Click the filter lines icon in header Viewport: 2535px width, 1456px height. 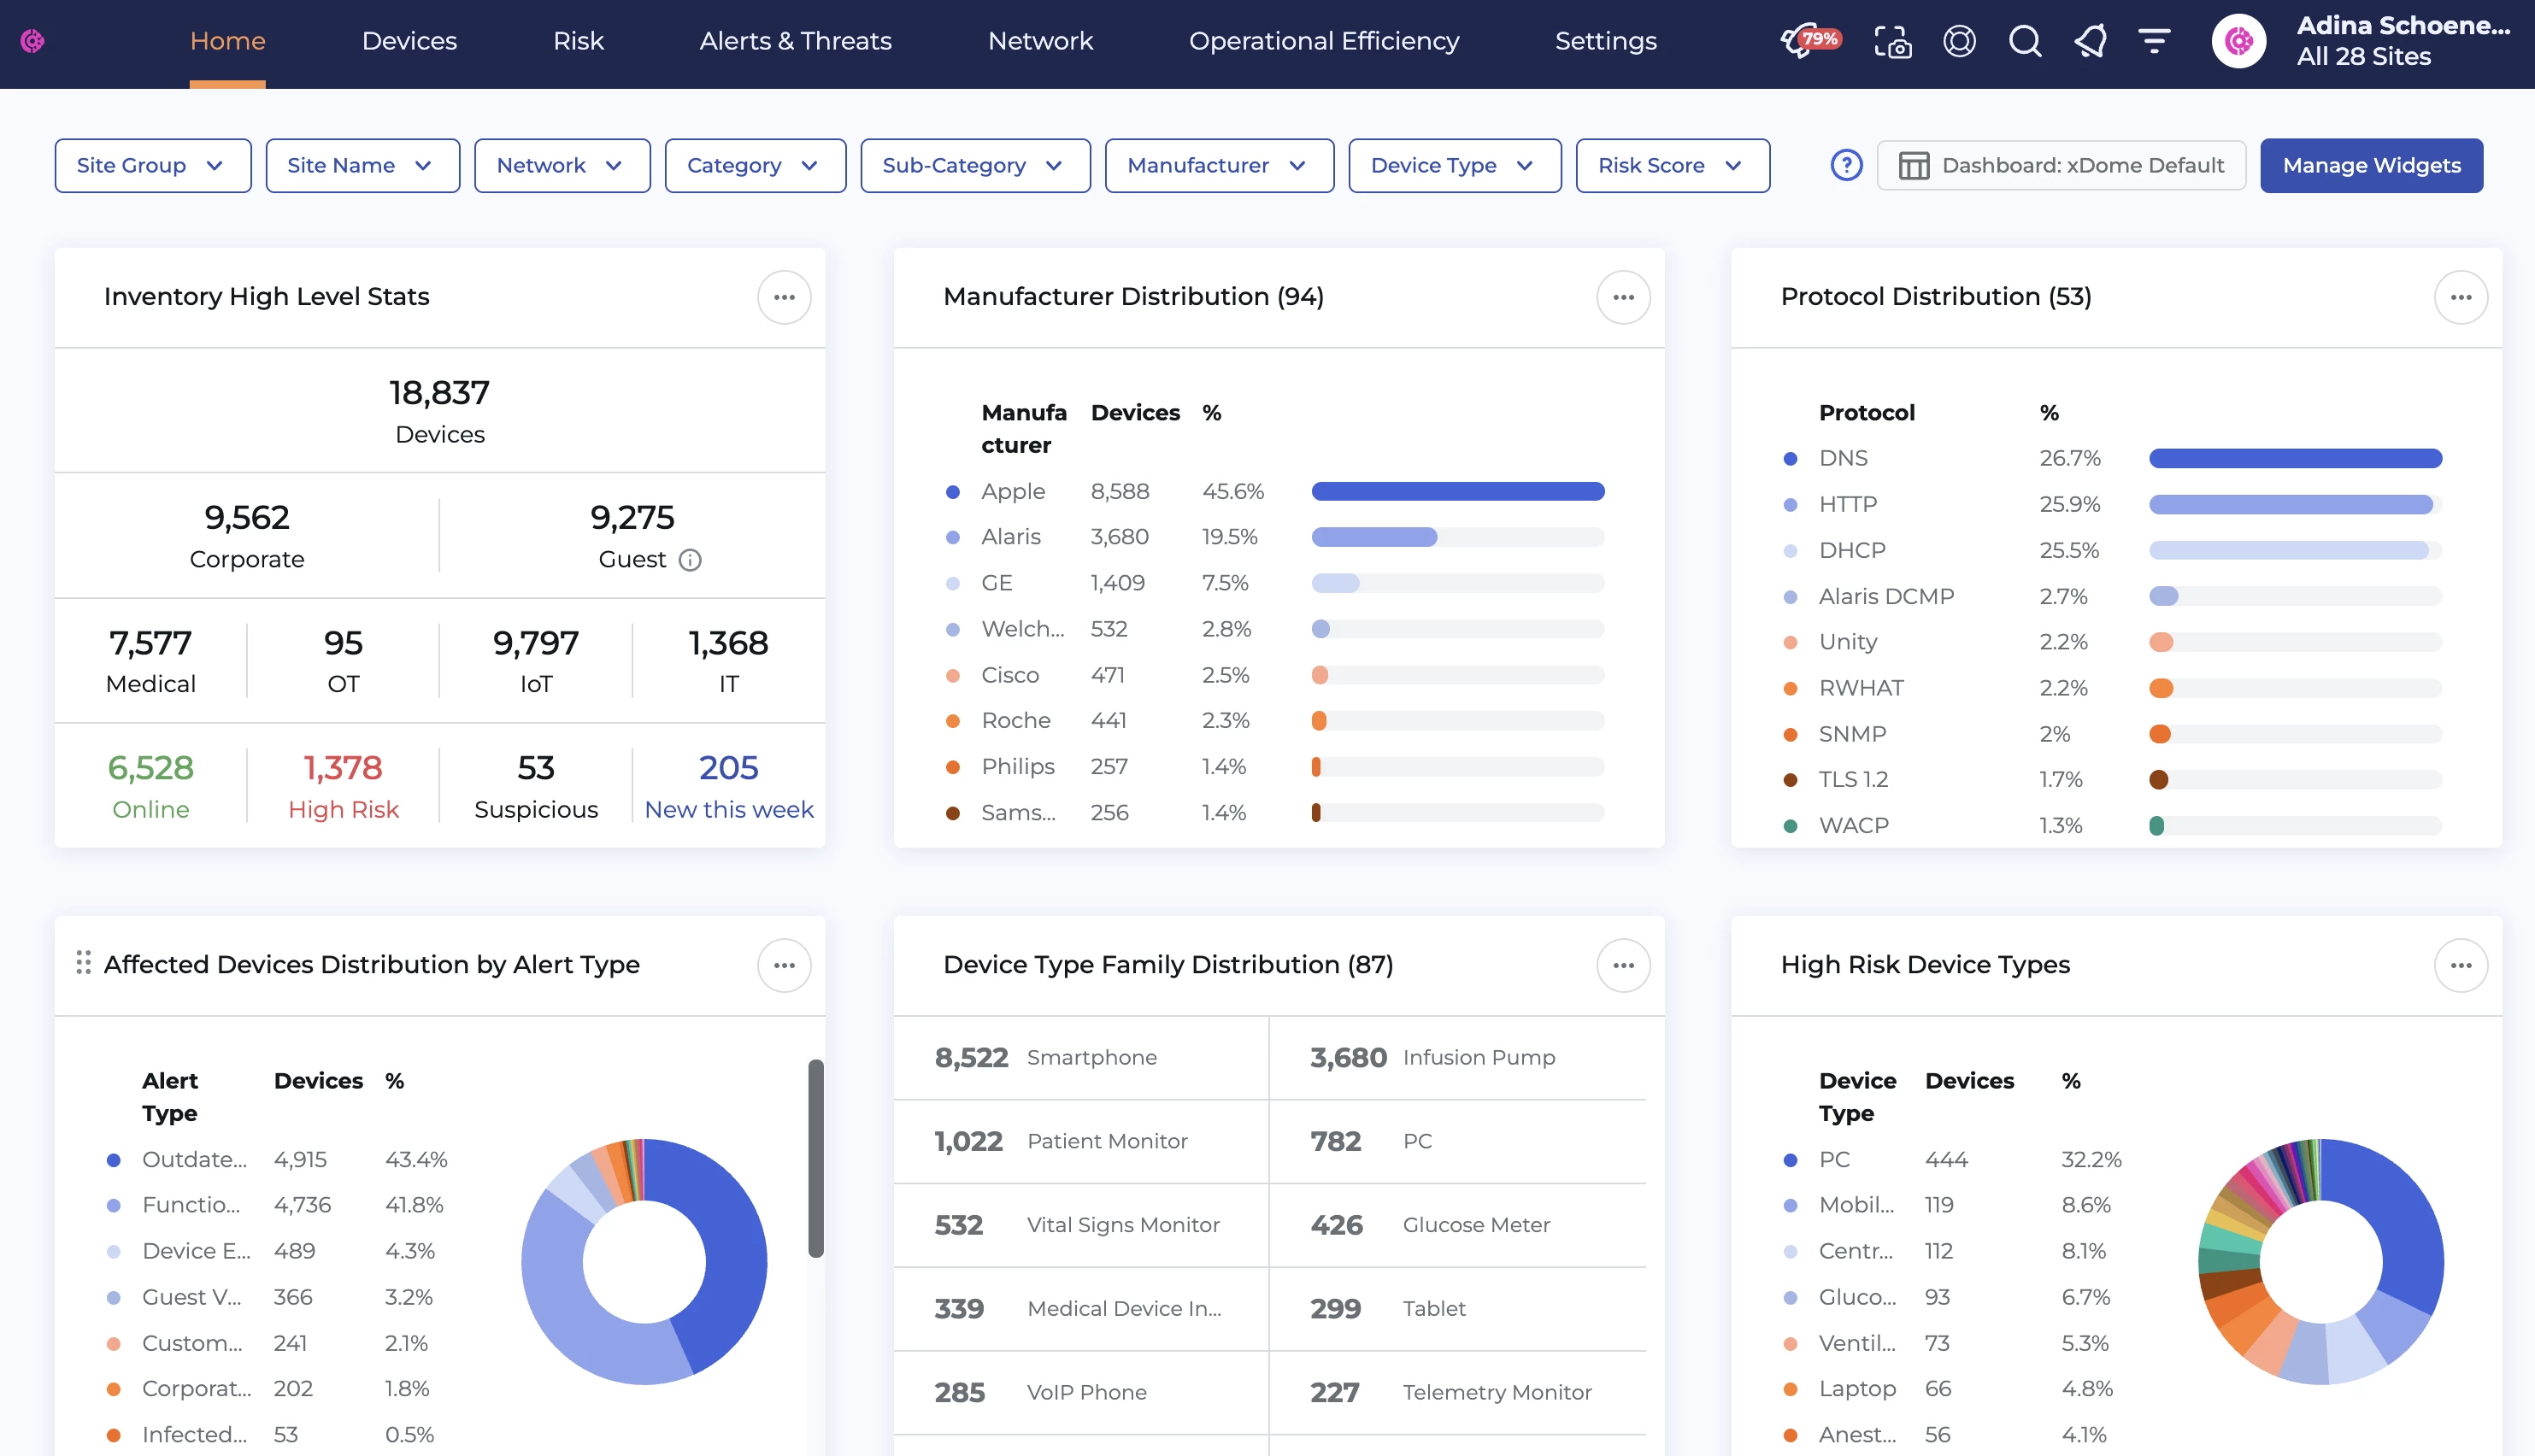pyautogui.click(x=2154, y=41)
